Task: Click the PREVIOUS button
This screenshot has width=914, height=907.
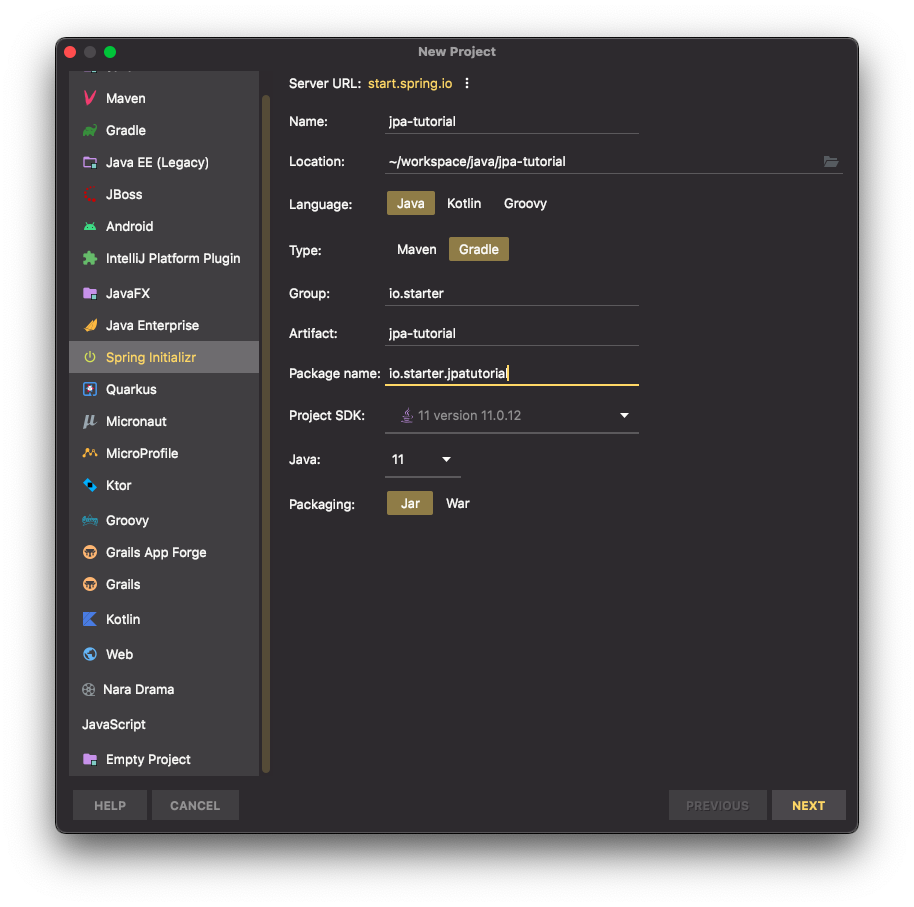Action: (718, 806)
